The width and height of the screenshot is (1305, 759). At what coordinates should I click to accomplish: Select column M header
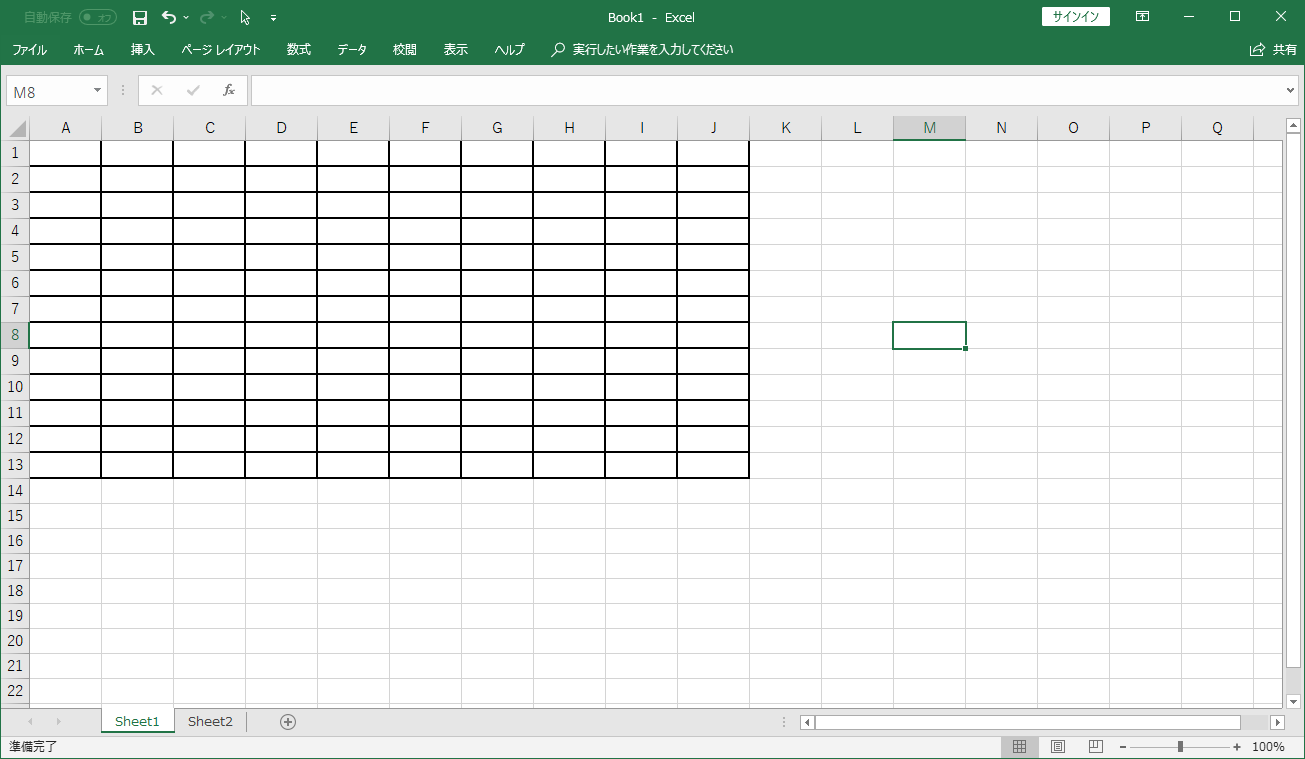(930, 128)
